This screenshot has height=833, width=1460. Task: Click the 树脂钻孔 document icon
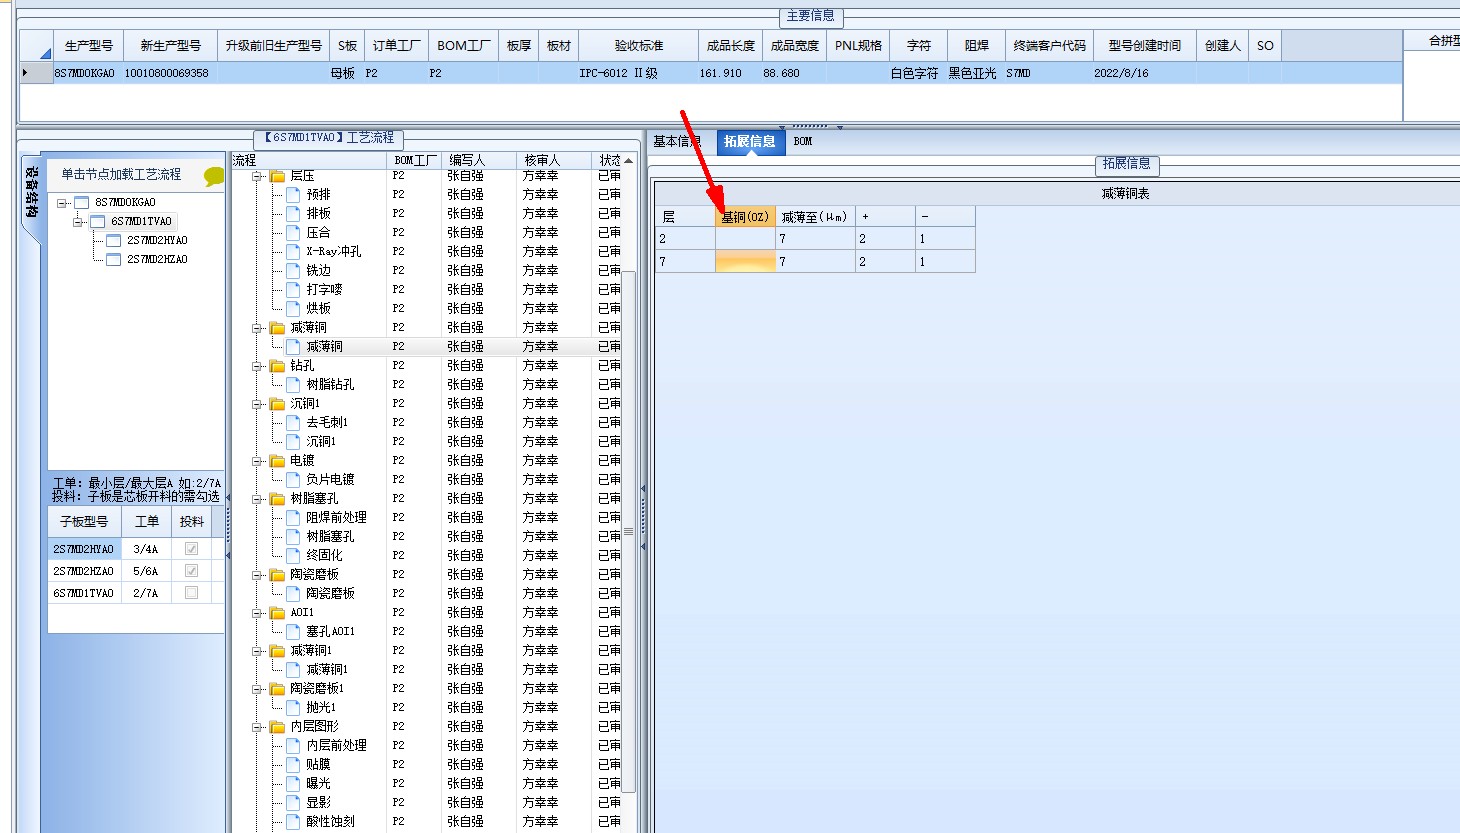(x=293, y=384)
